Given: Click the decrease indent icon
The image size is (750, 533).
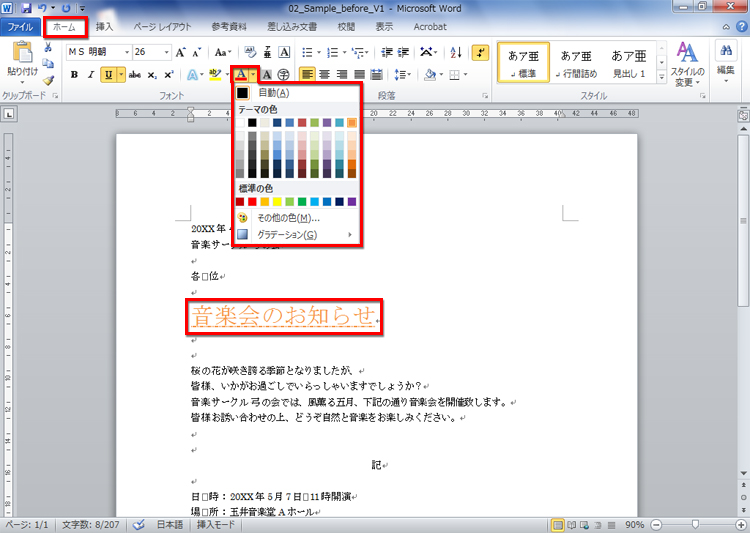Looking at the screenshot, I should (386, 52).
